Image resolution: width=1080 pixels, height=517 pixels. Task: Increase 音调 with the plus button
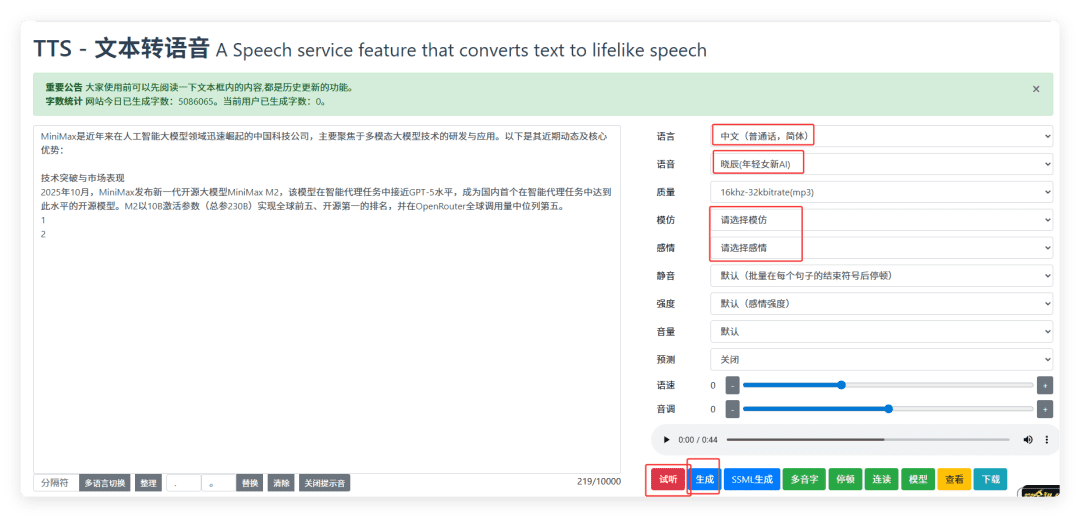[1045, 409]
